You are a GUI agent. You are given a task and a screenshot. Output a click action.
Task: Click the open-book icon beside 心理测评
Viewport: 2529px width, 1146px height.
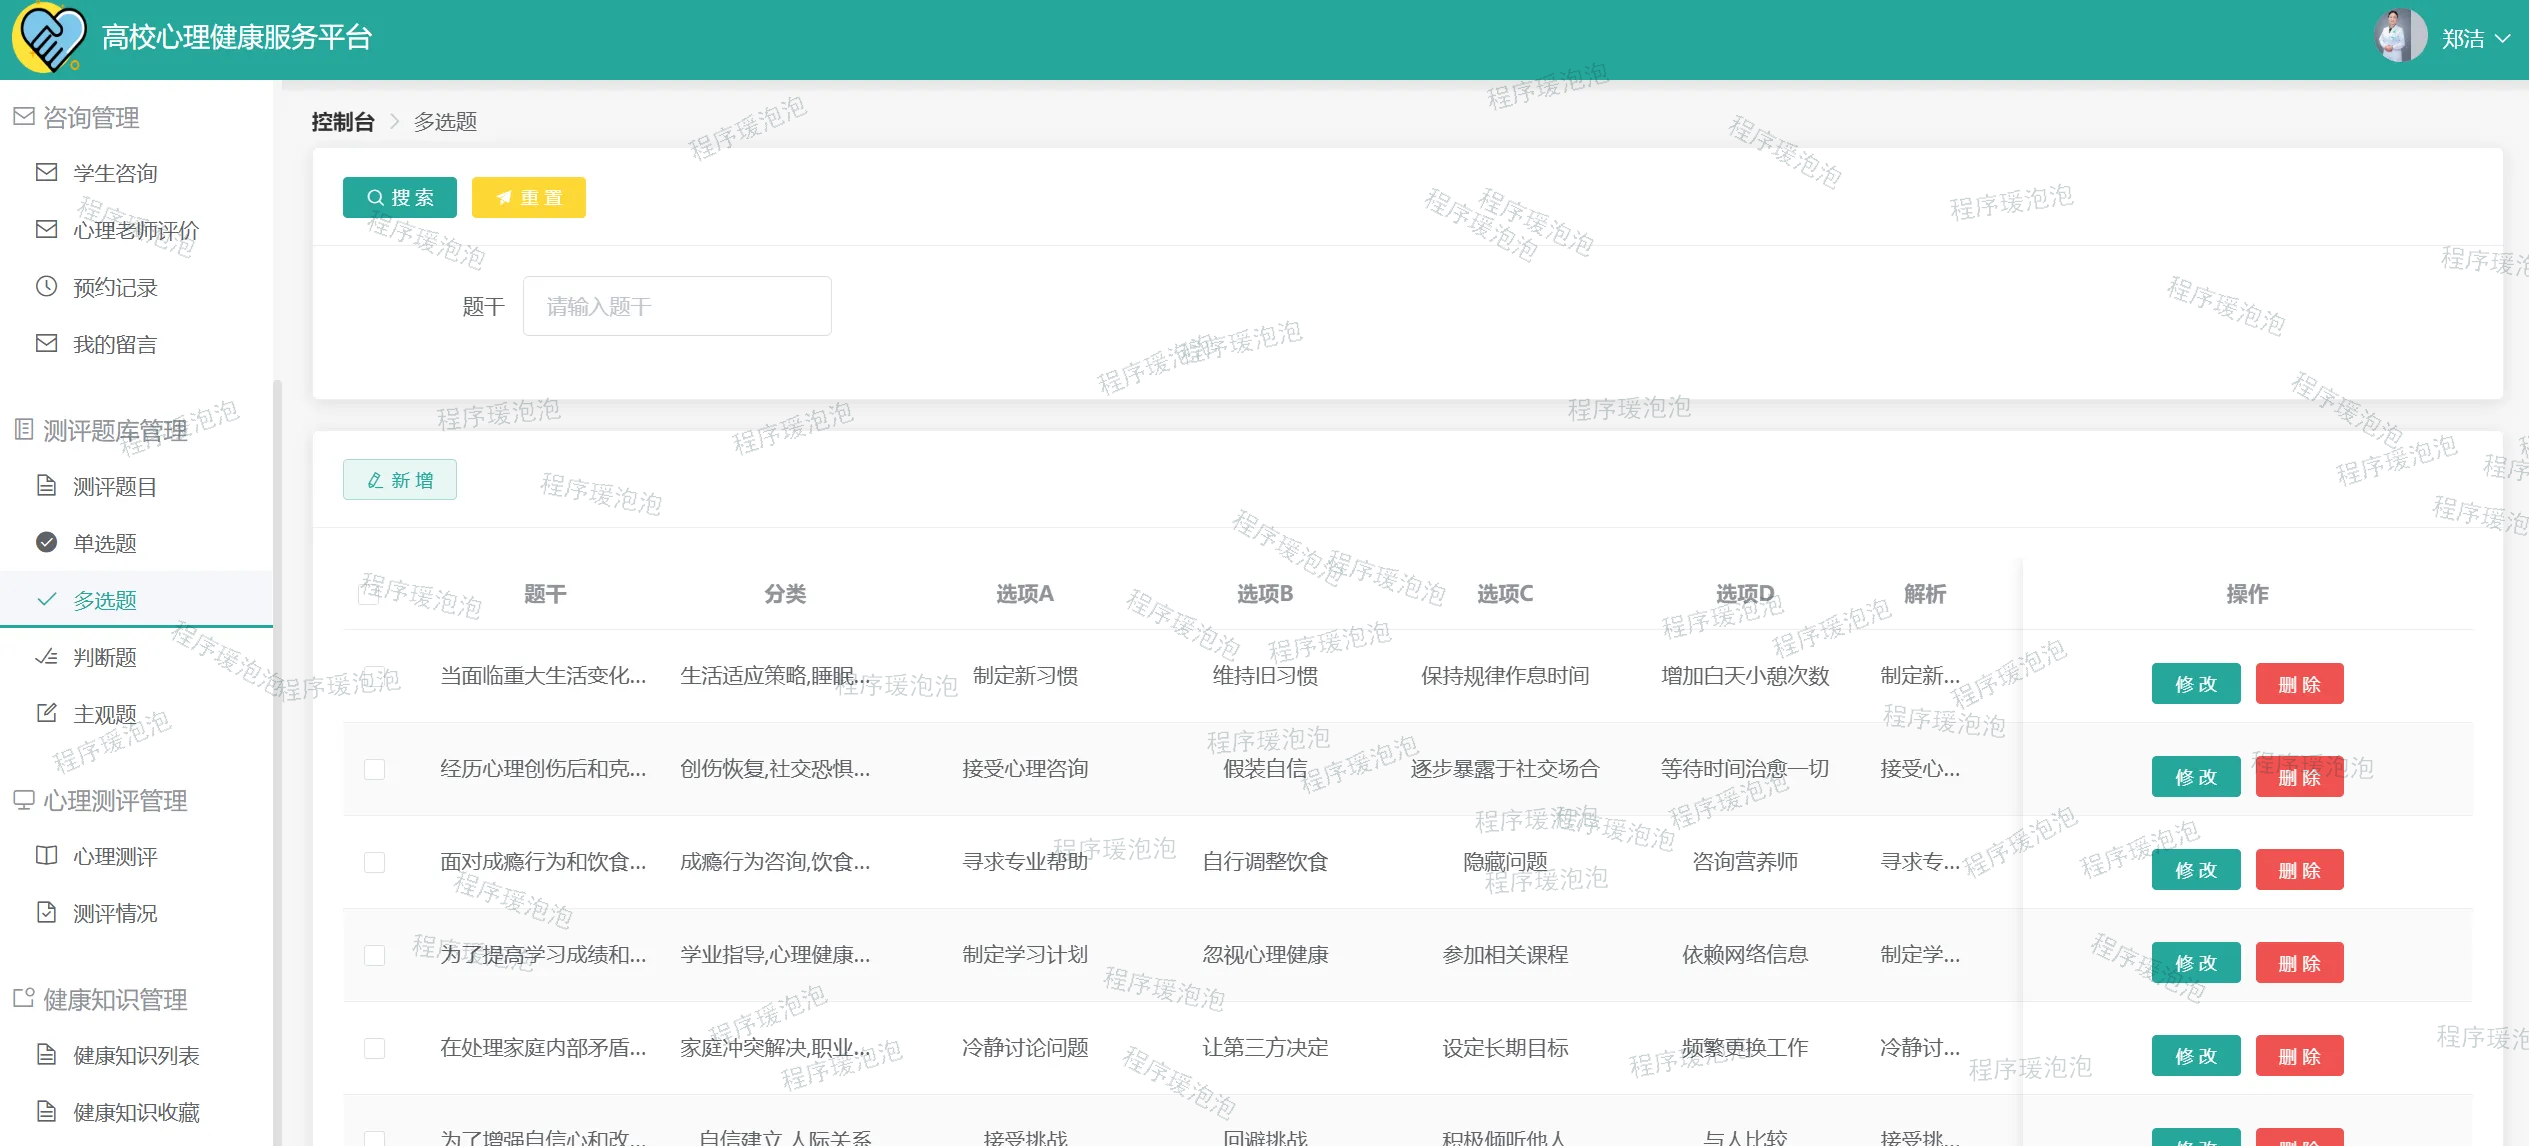[46, 856]
